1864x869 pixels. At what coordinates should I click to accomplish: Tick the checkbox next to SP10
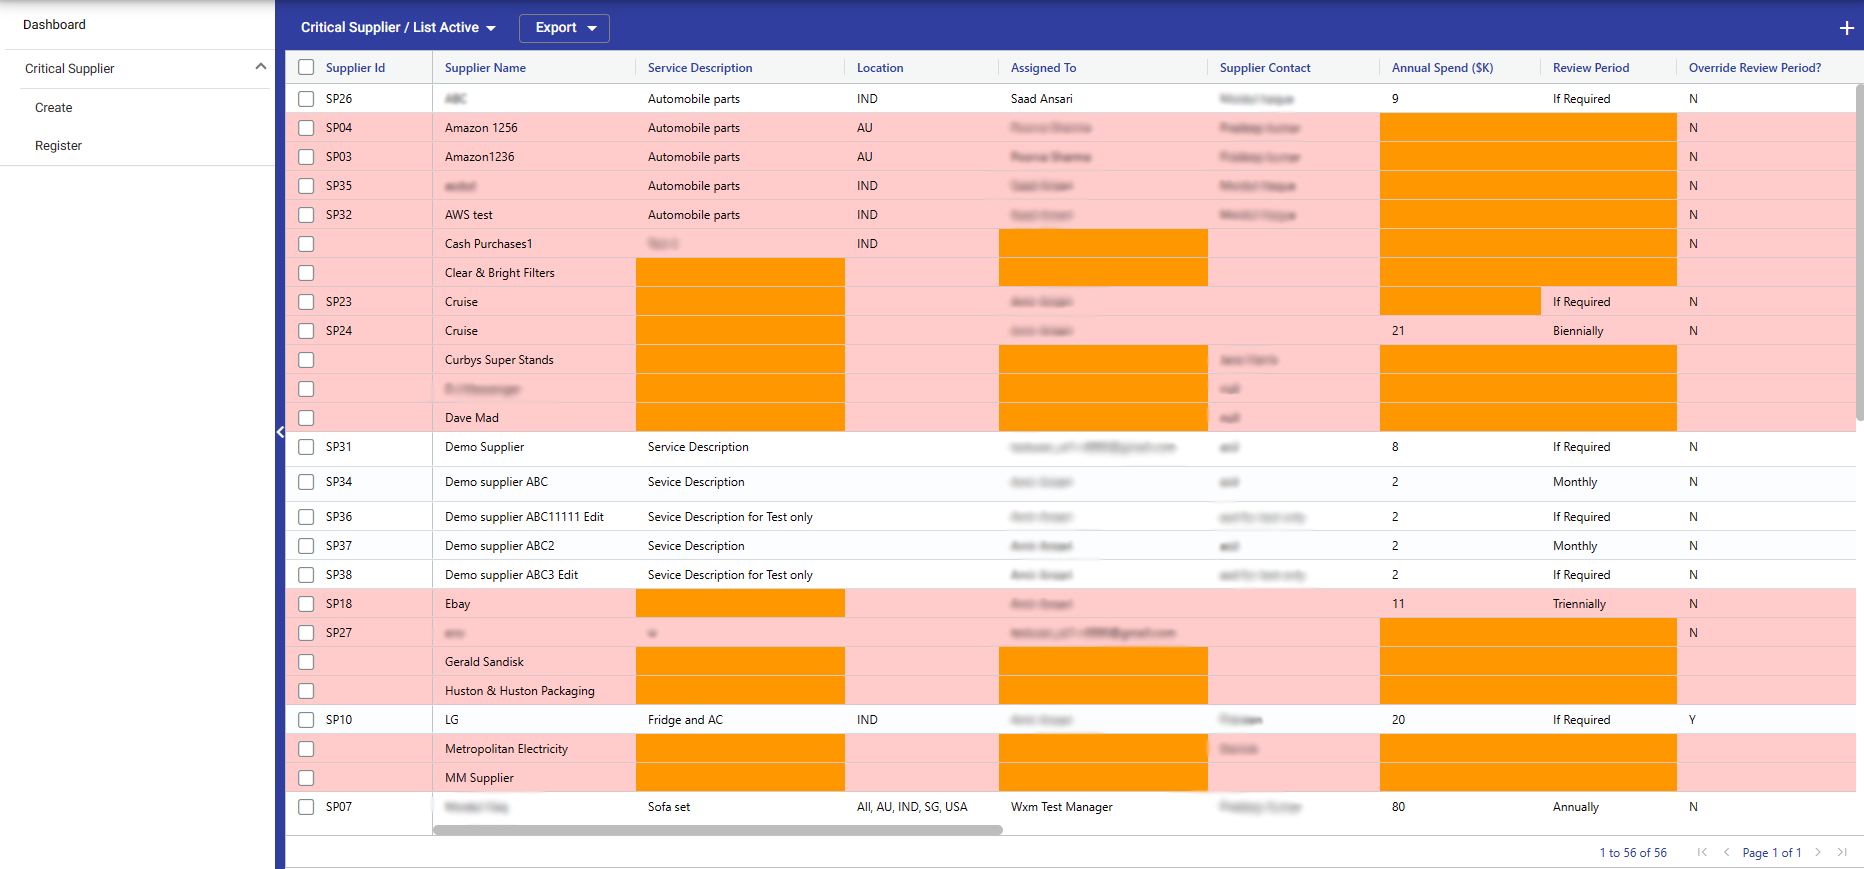pyautogui.click(x=306, y=720)
